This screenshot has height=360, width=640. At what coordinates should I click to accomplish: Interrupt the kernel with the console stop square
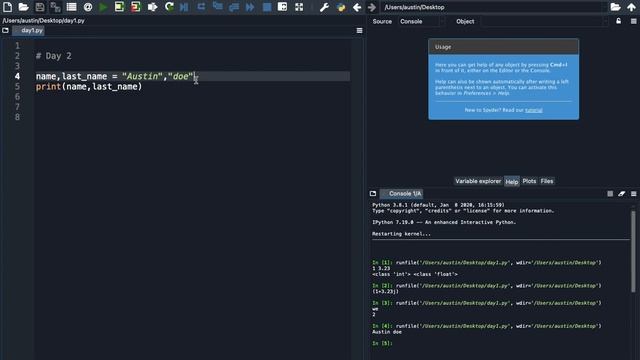610,193
